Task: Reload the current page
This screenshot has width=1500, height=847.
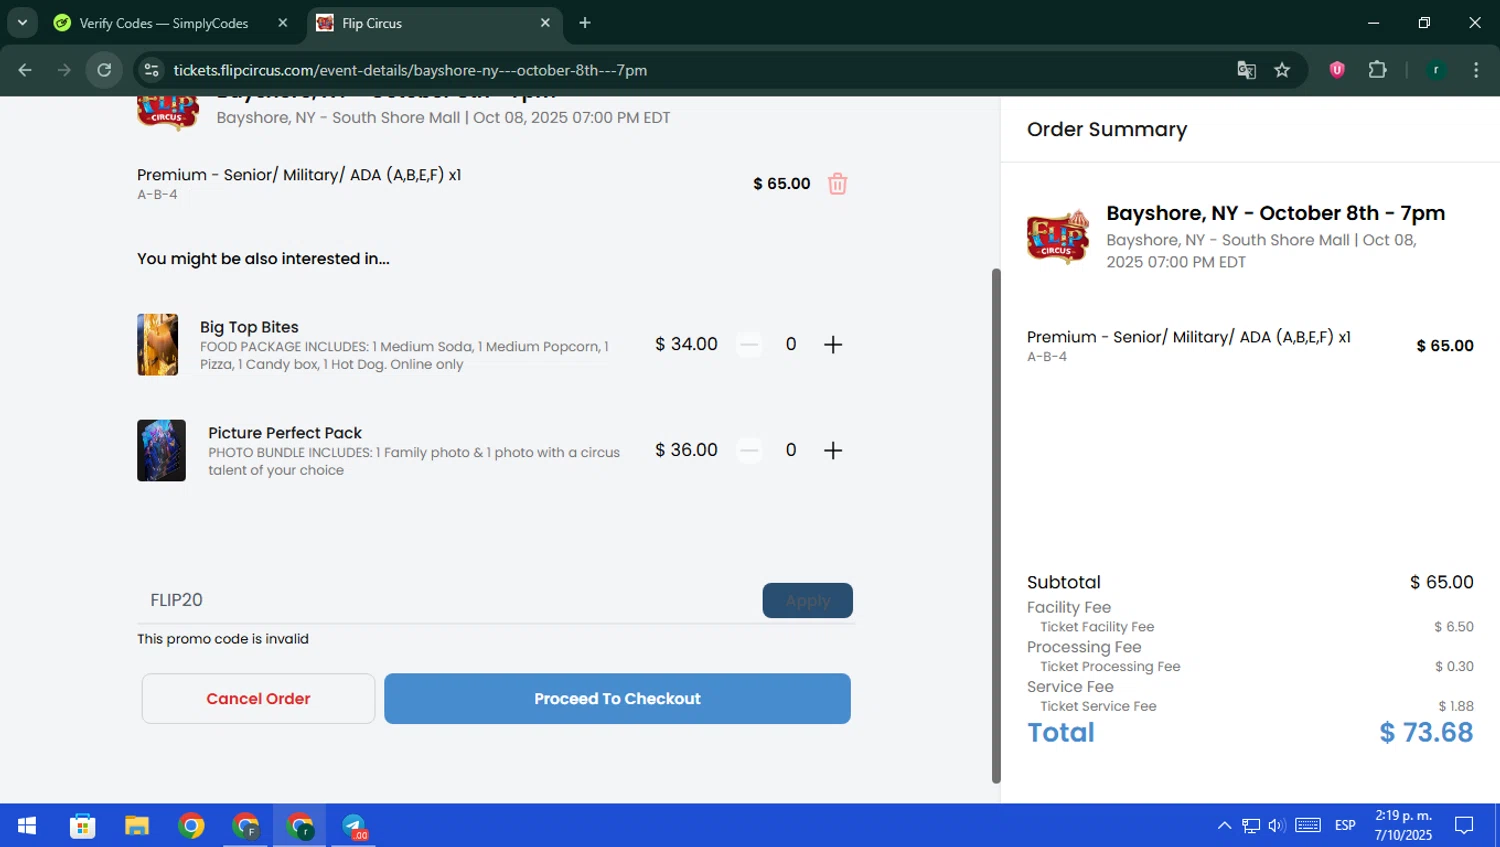Action: tap(104, 70)
